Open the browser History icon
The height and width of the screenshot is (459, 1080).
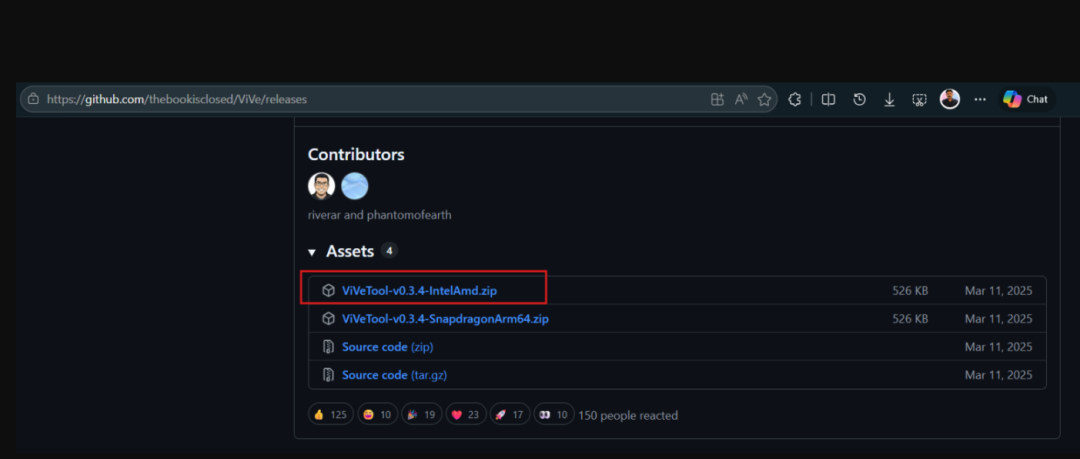click(x=859, y=99)
